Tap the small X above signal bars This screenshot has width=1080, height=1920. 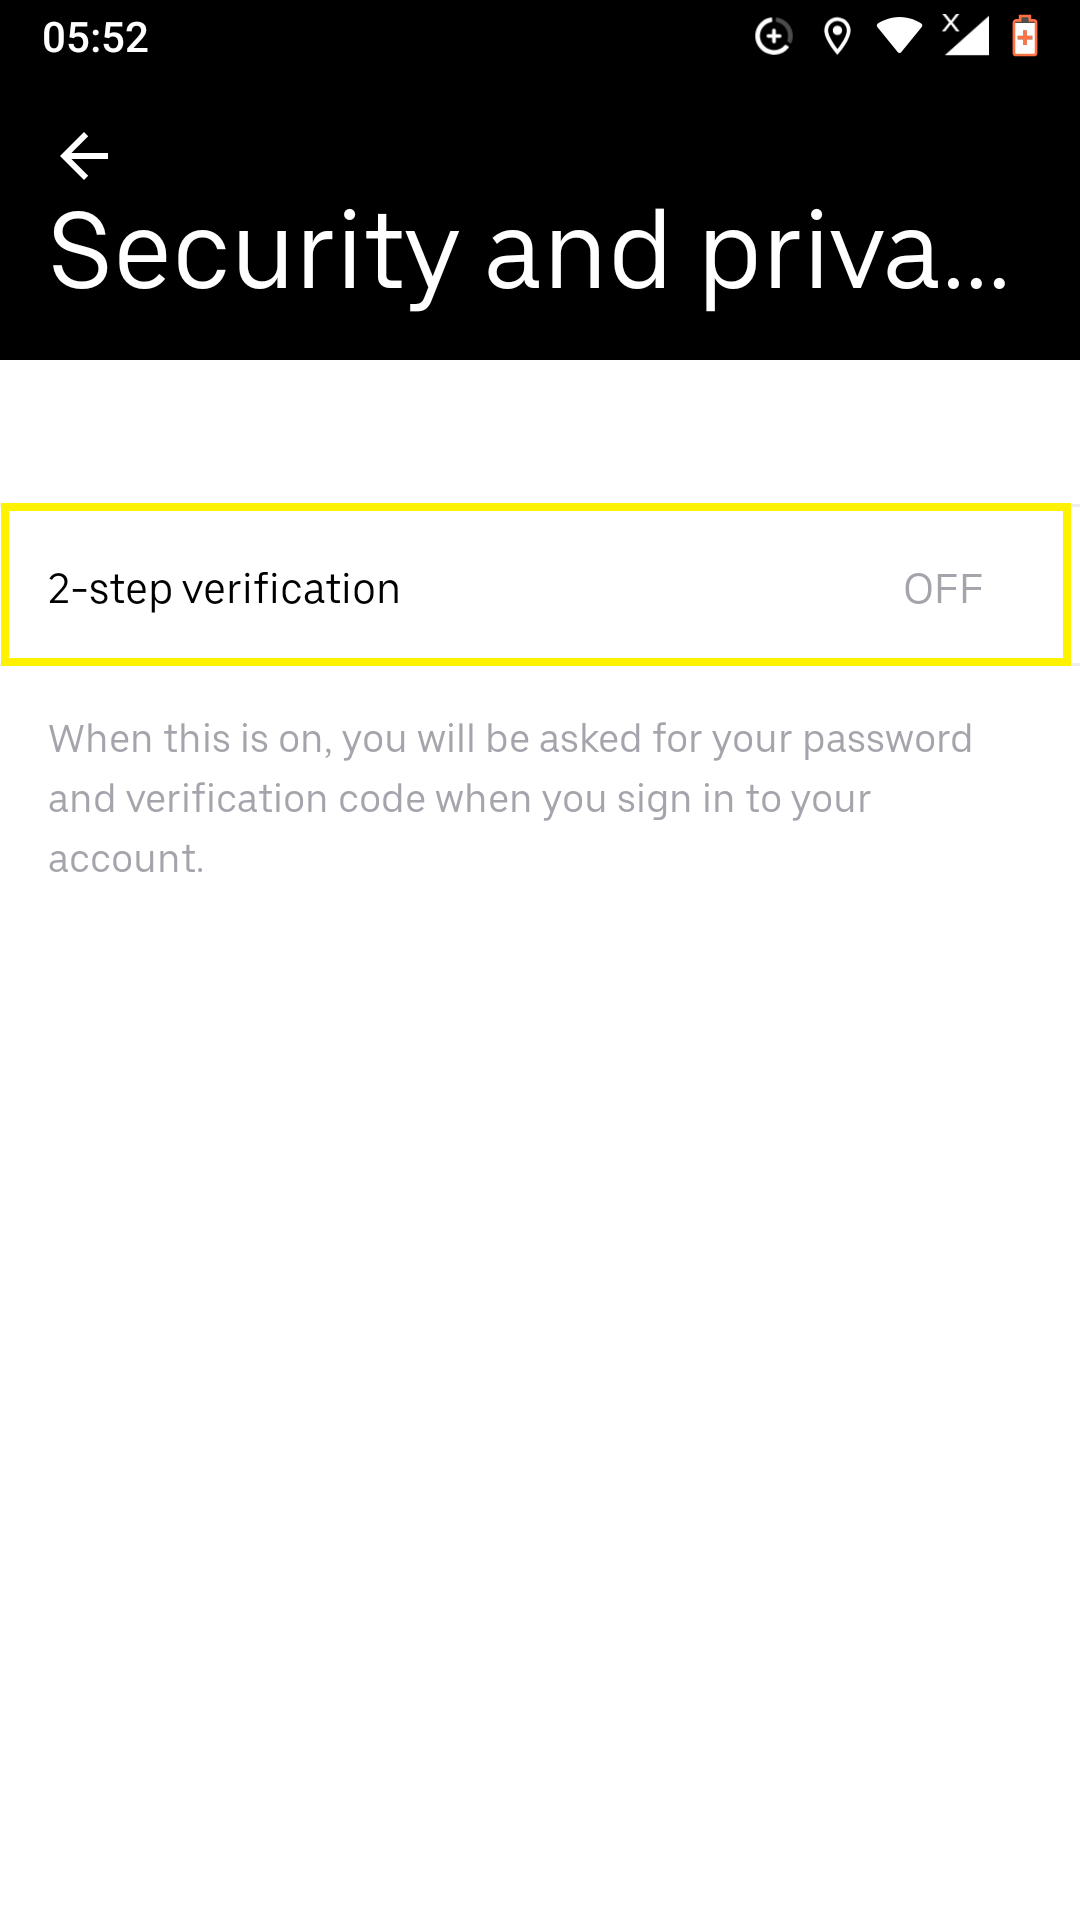951,22
